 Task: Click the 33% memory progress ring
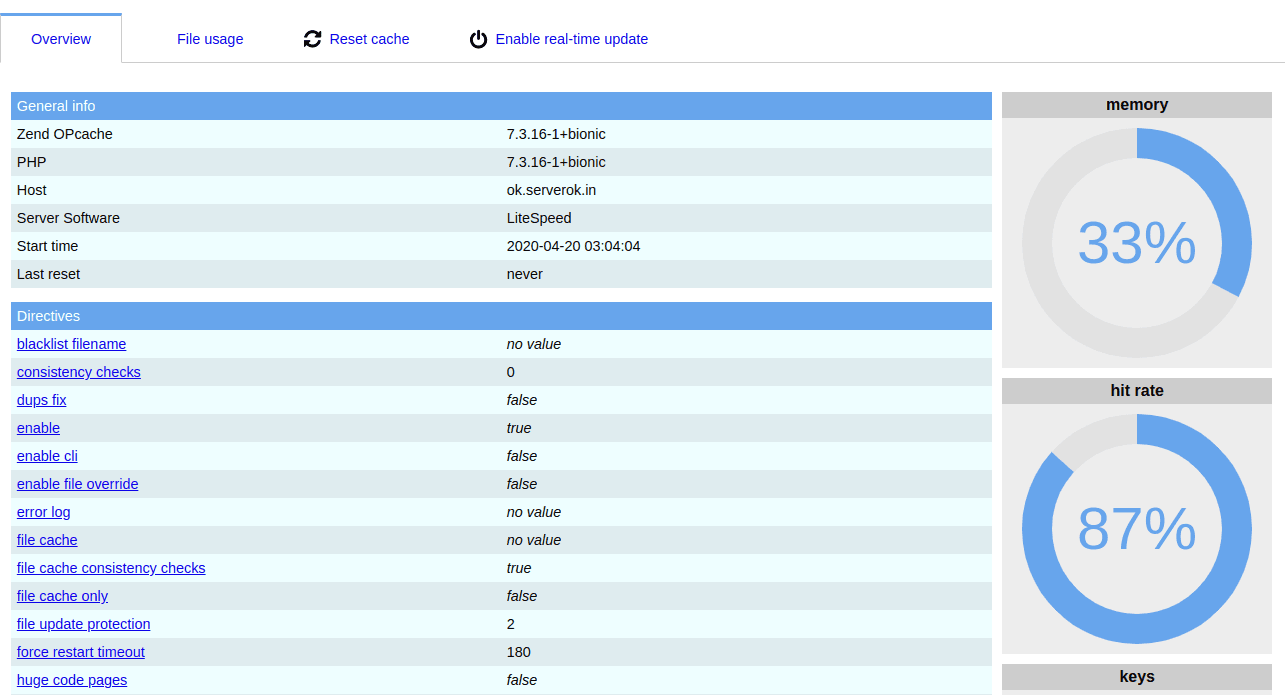[1136, 243]
